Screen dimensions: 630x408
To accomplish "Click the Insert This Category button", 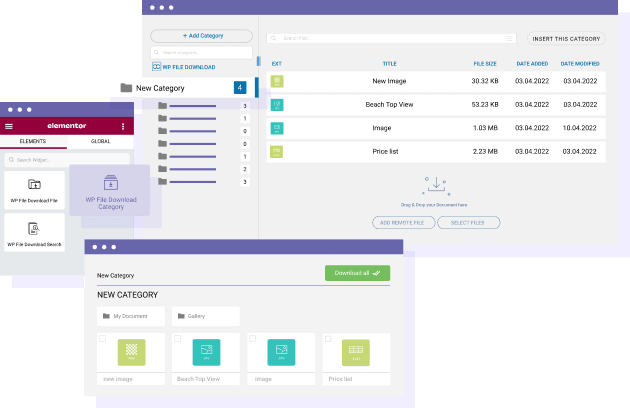I will [x=566, y=39].
